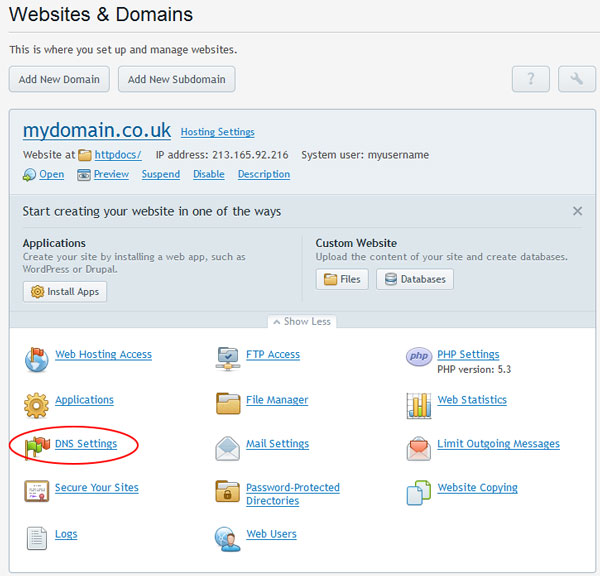Viewport: 600px width, 576px height.
Task: Click the help question mark button
Action: tap(531, 79)
